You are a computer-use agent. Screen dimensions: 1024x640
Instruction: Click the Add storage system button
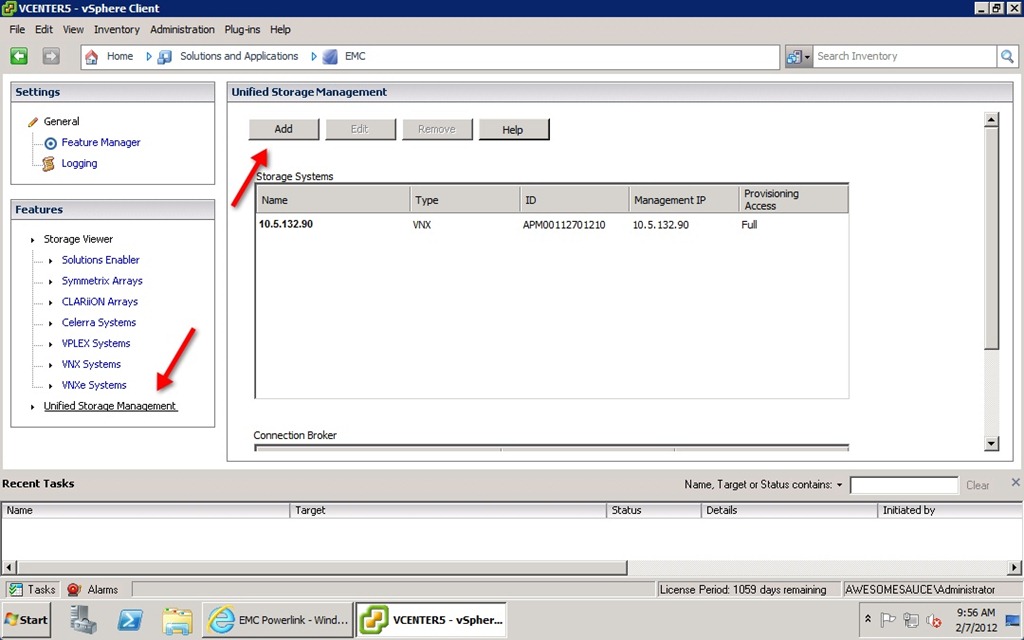tap(284, 129)
